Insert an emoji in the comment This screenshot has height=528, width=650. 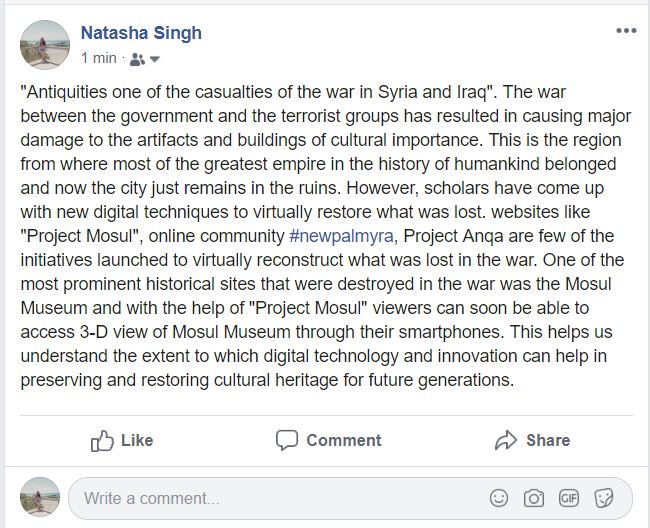[x=499, y=498]
